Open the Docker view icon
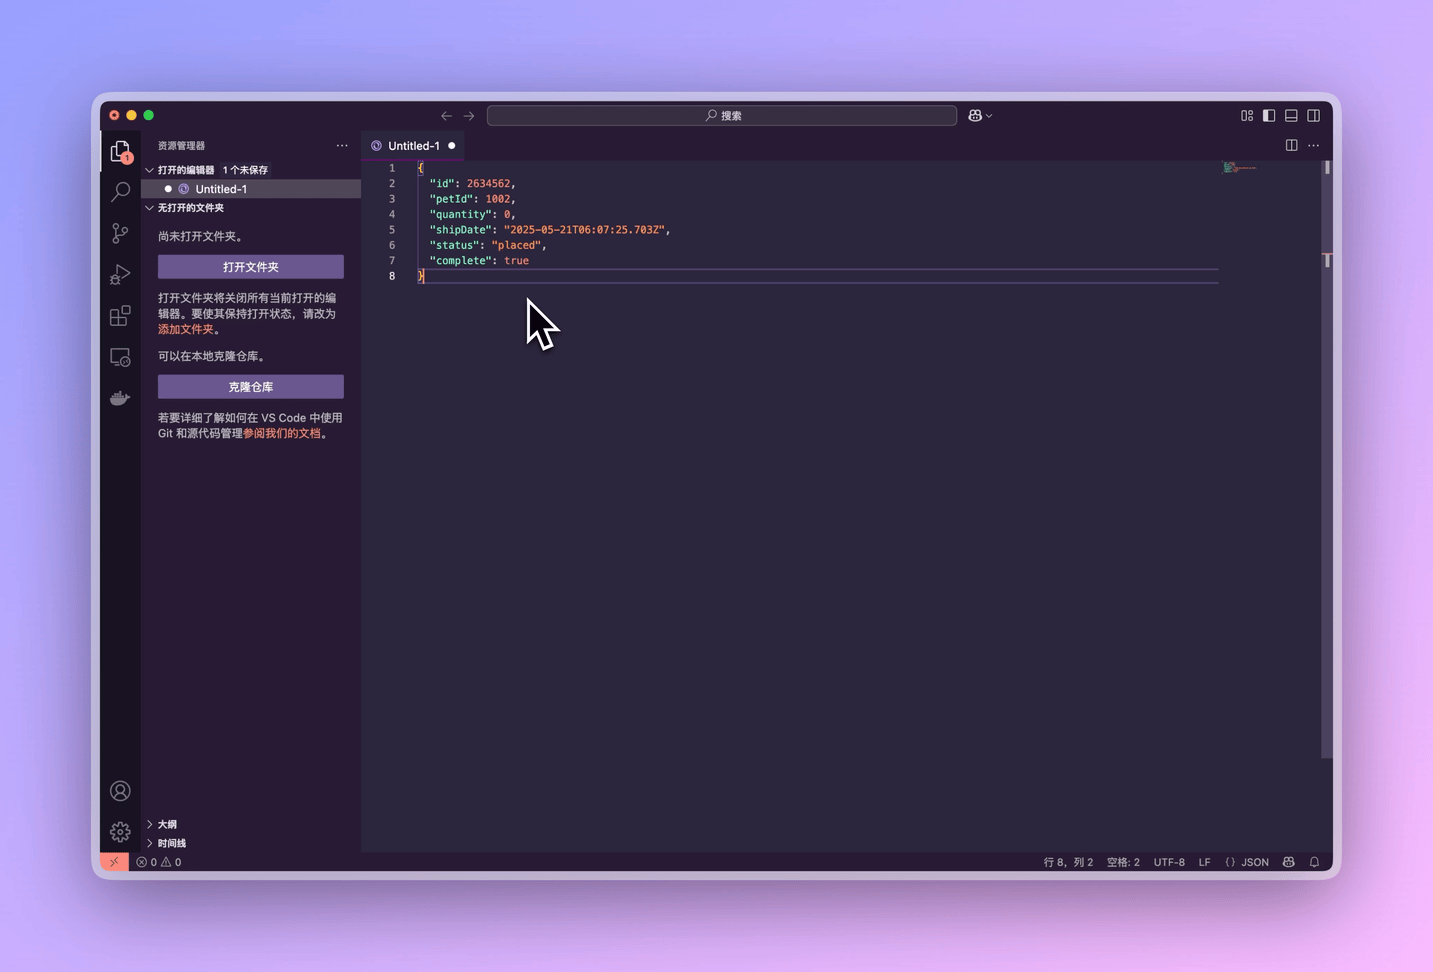This screenshot has width=1433, height=972. [x=120, y=398]
